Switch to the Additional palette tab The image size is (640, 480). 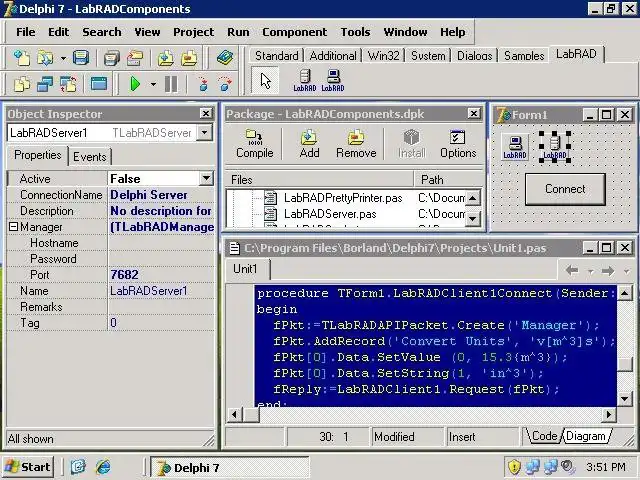point(333,56)
